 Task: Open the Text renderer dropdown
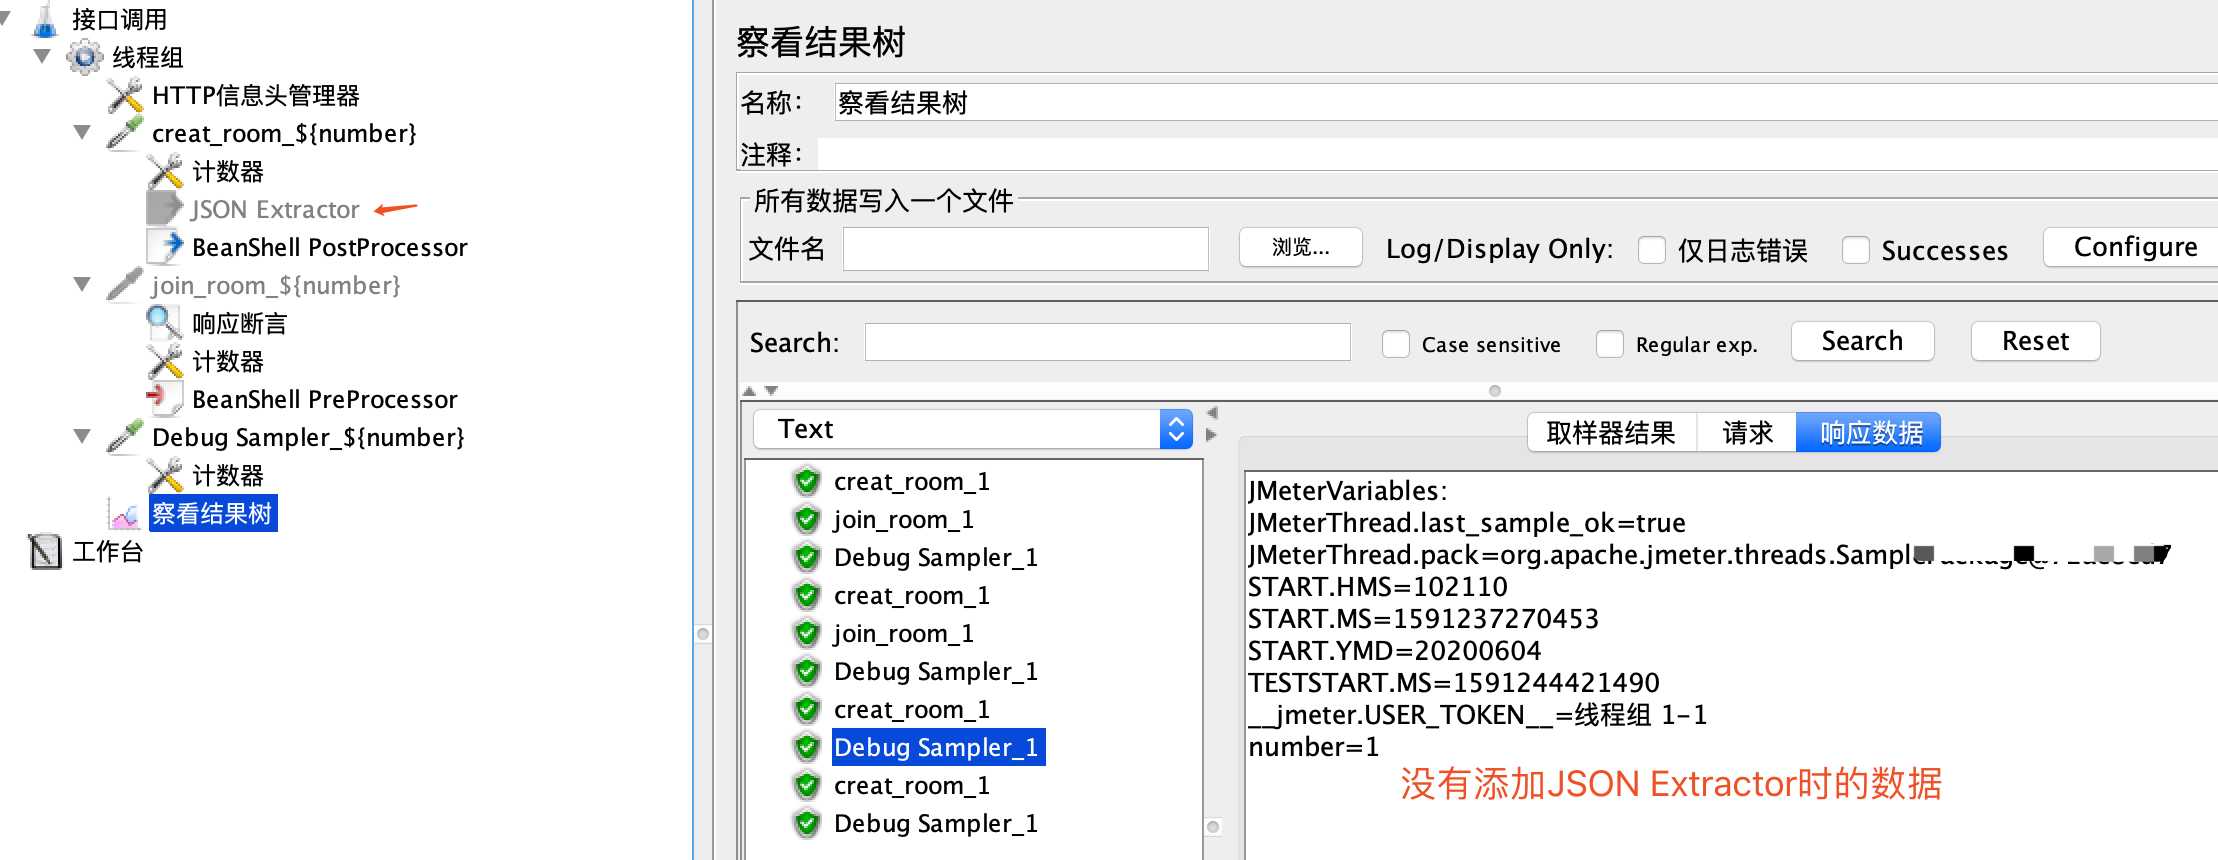tap(972, 429)
